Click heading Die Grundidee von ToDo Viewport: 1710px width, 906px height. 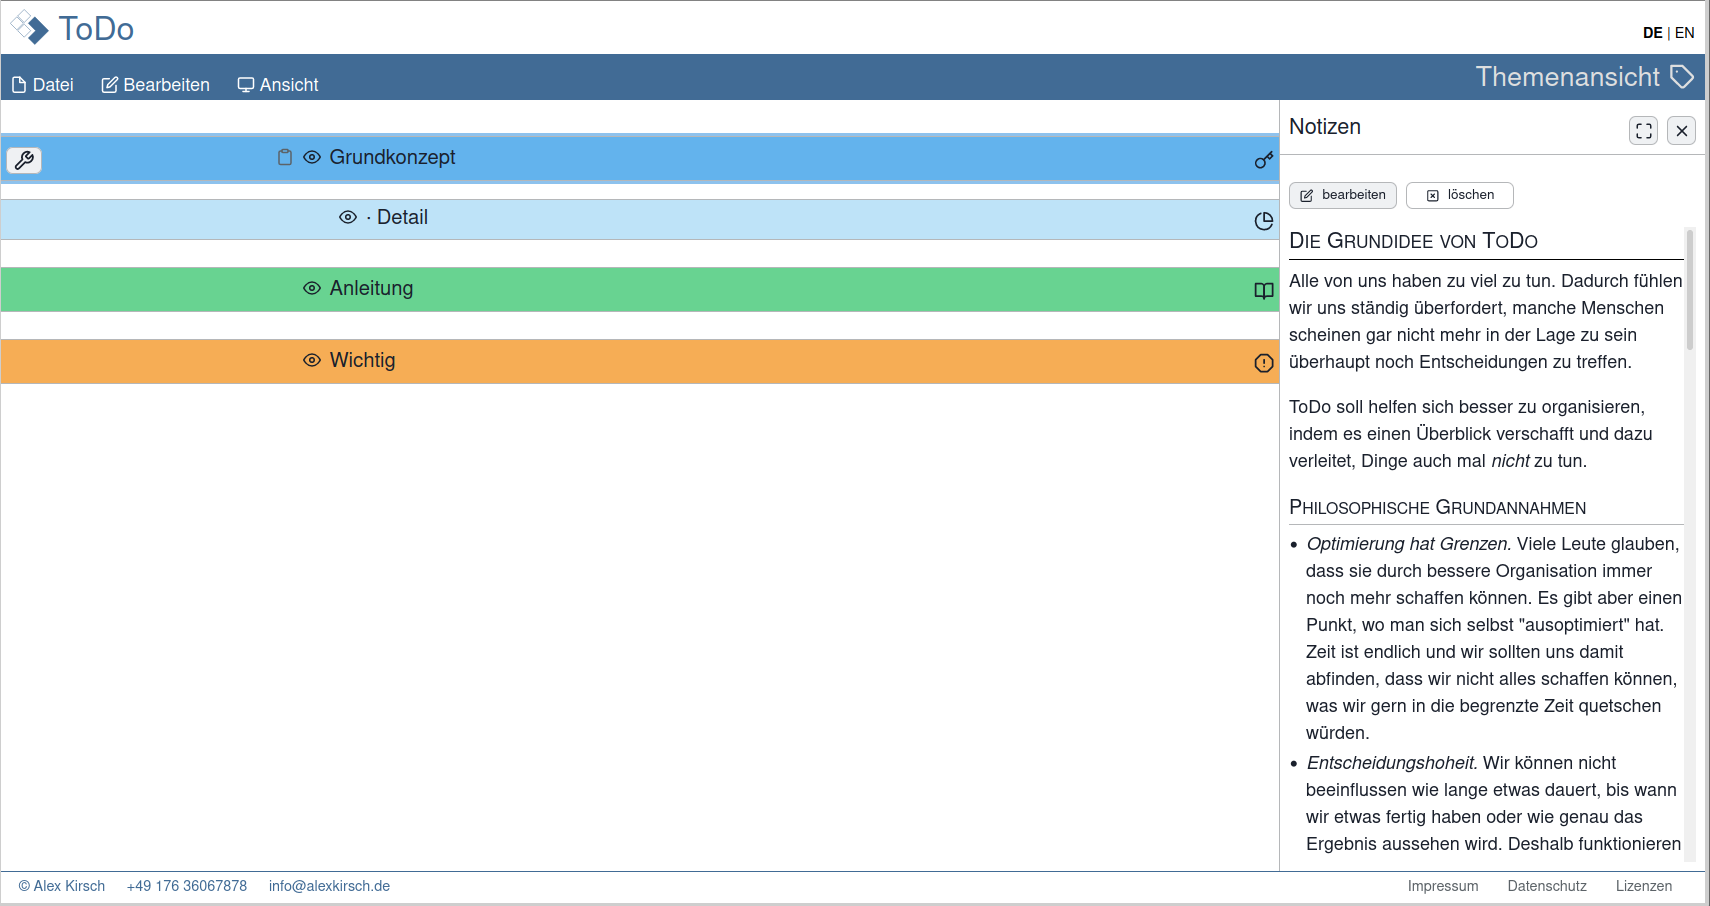[x=1413, y=241]
